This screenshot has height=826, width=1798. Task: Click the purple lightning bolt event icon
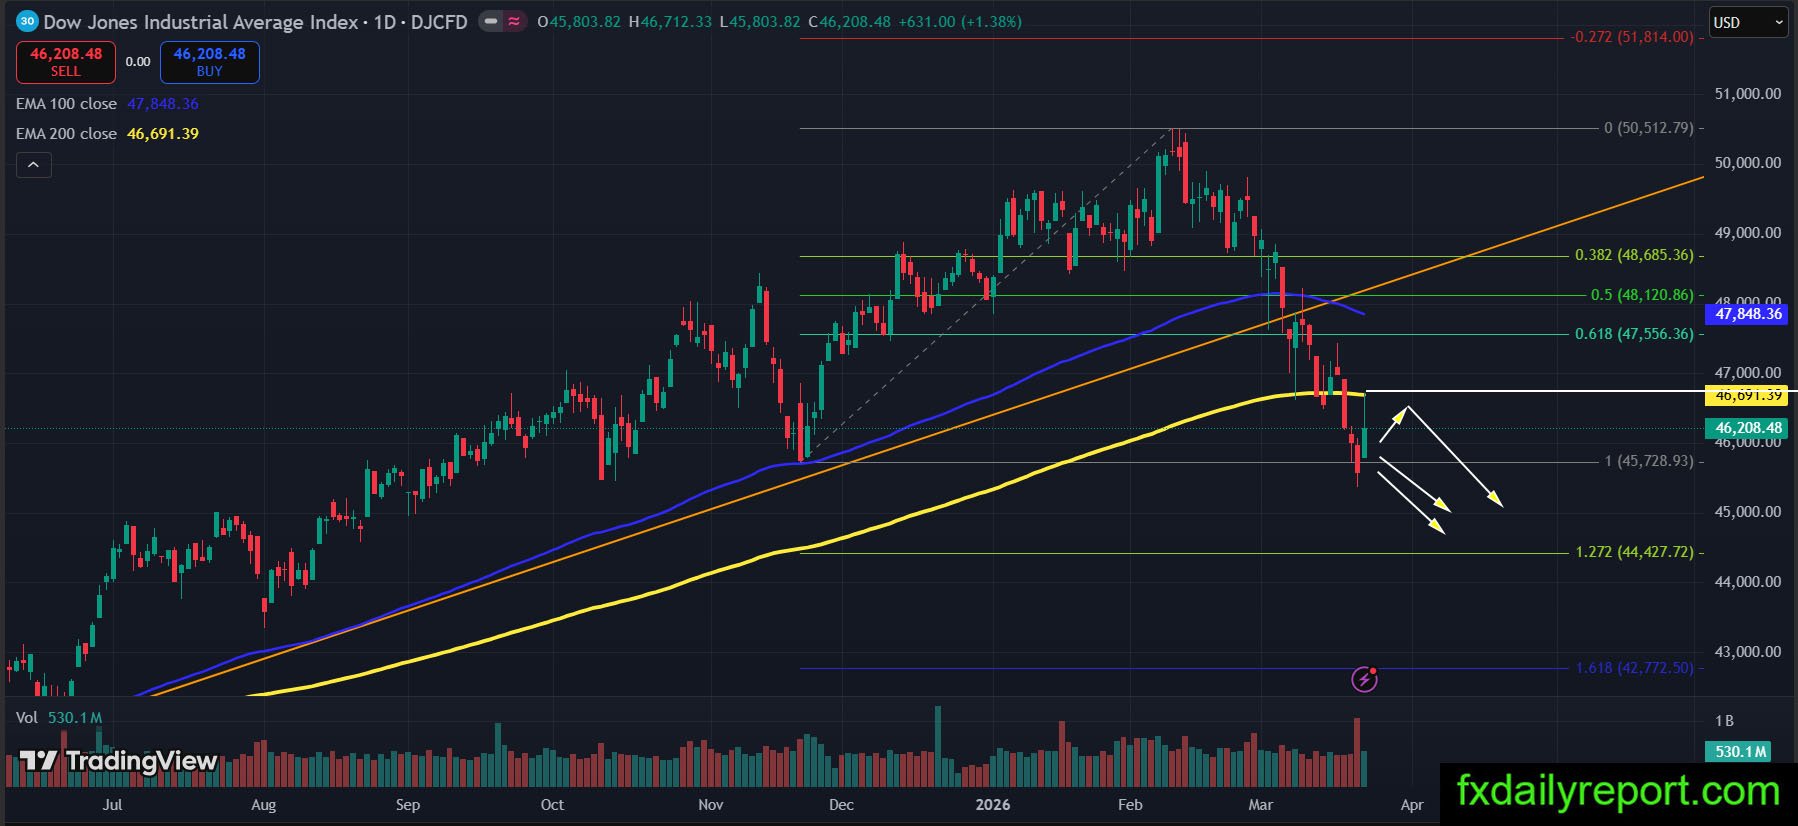point(1364,680)
